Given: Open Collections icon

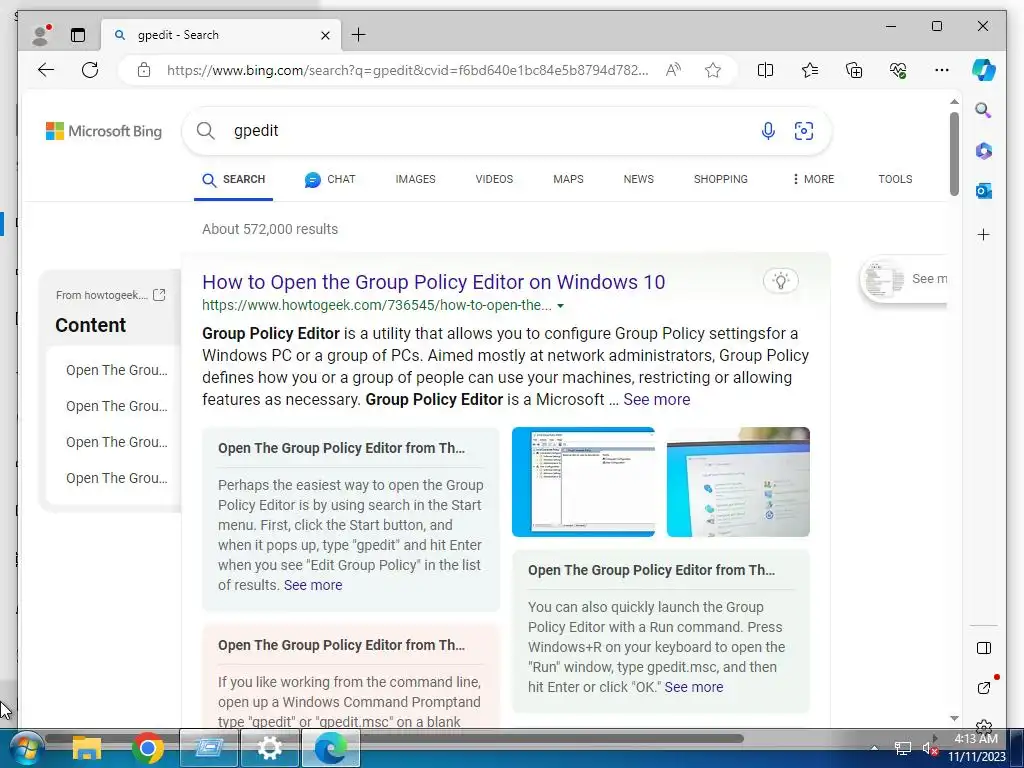Looking at the screenshot, I should pyautogui.click(x=854, y=70).
